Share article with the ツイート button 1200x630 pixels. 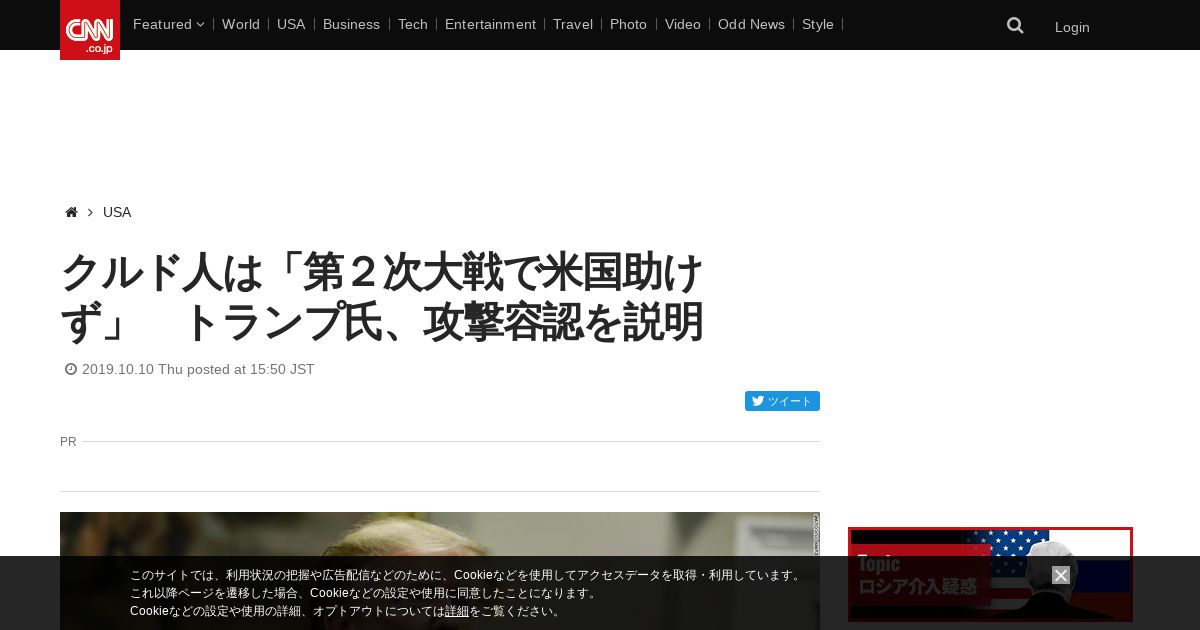(782, 401)
